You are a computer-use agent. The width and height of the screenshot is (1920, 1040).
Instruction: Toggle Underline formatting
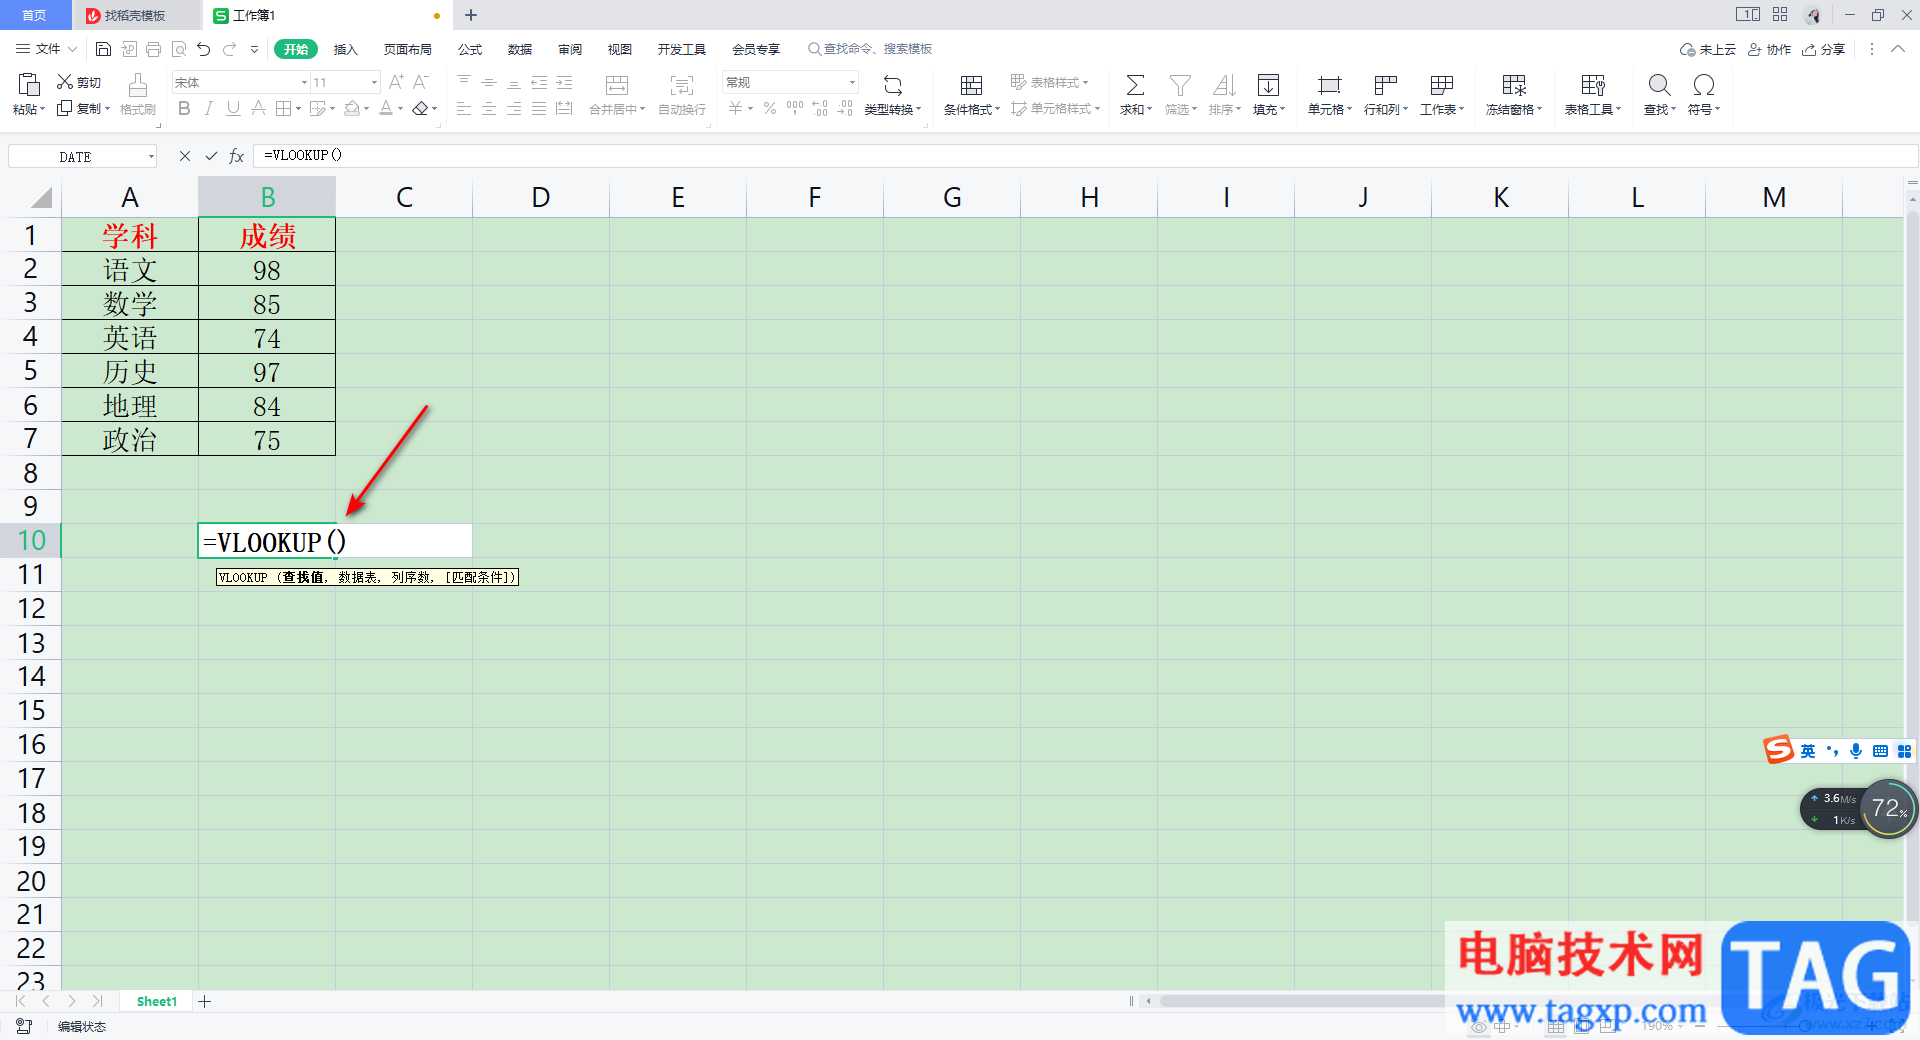pos(233,108)
